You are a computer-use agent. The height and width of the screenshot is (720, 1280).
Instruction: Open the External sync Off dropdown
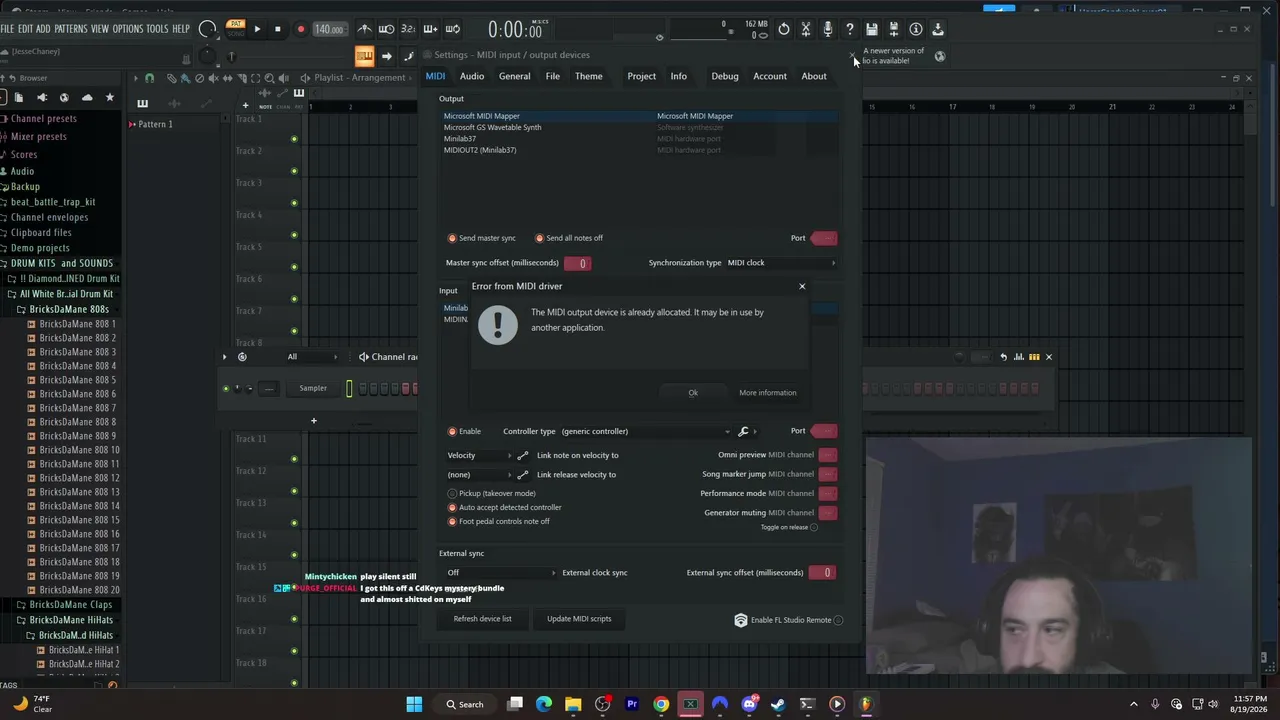(501, 573)
